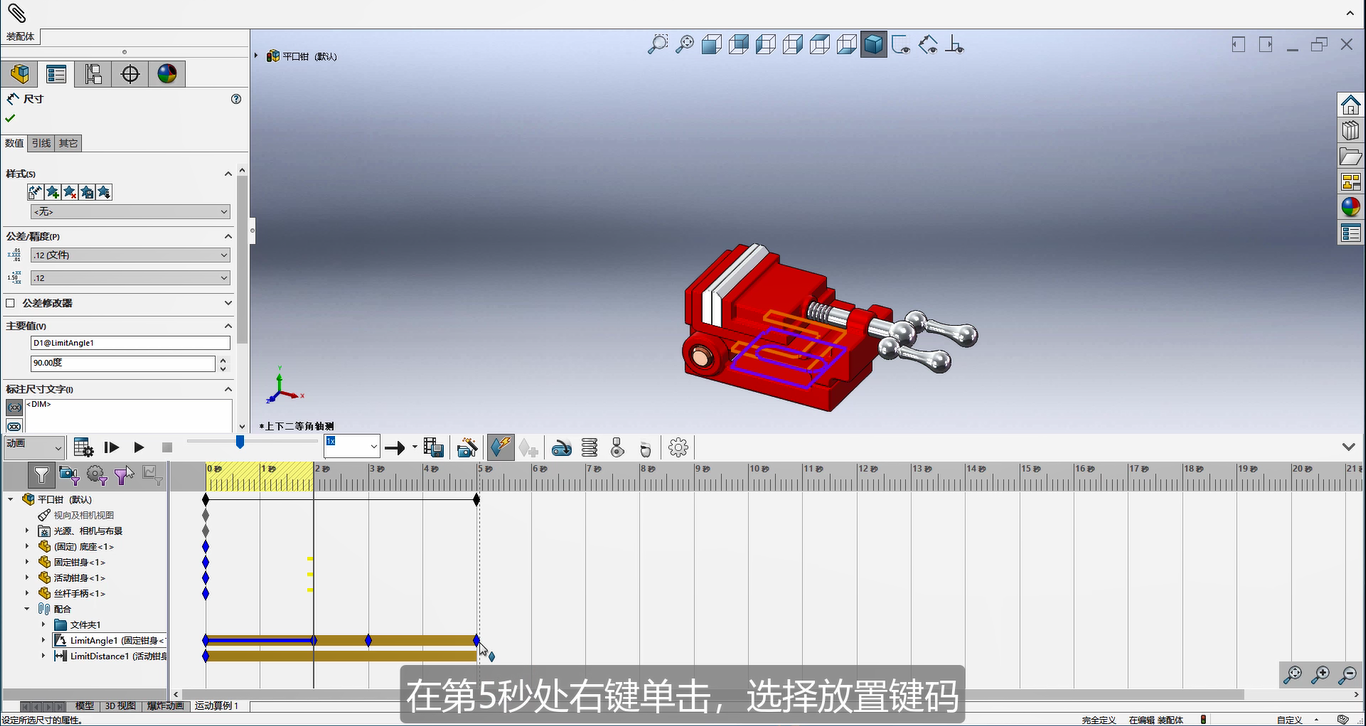Collapse the motion study panel chevron

point(1349,447)
